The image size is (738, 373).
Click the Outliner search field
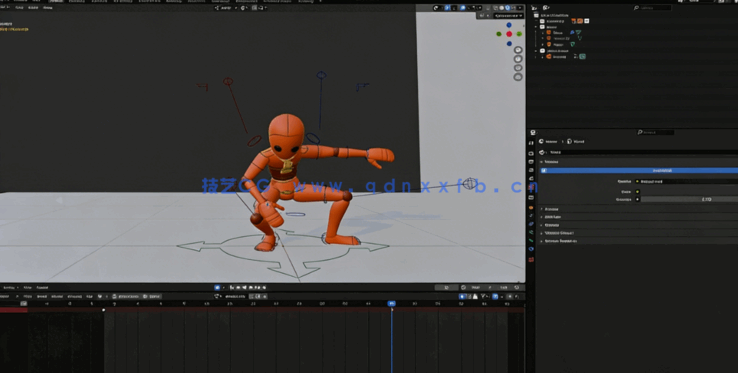coord(652,8)
